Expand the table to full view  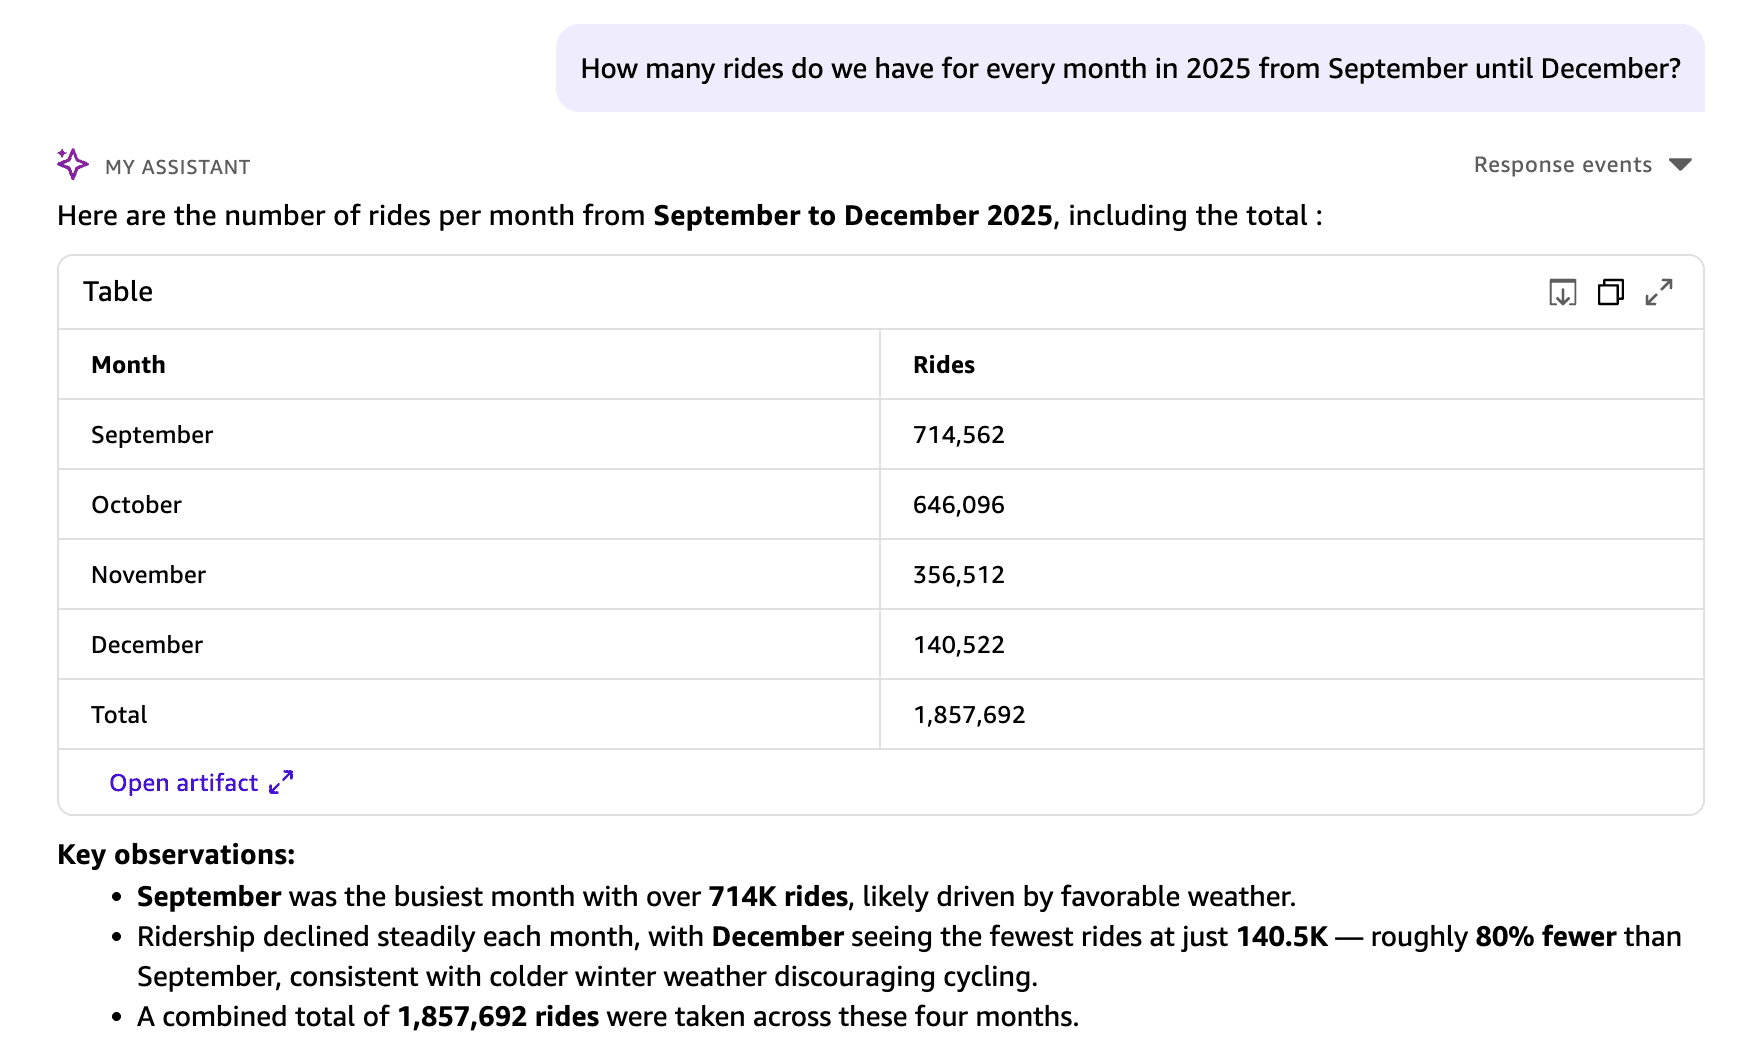1659,292
